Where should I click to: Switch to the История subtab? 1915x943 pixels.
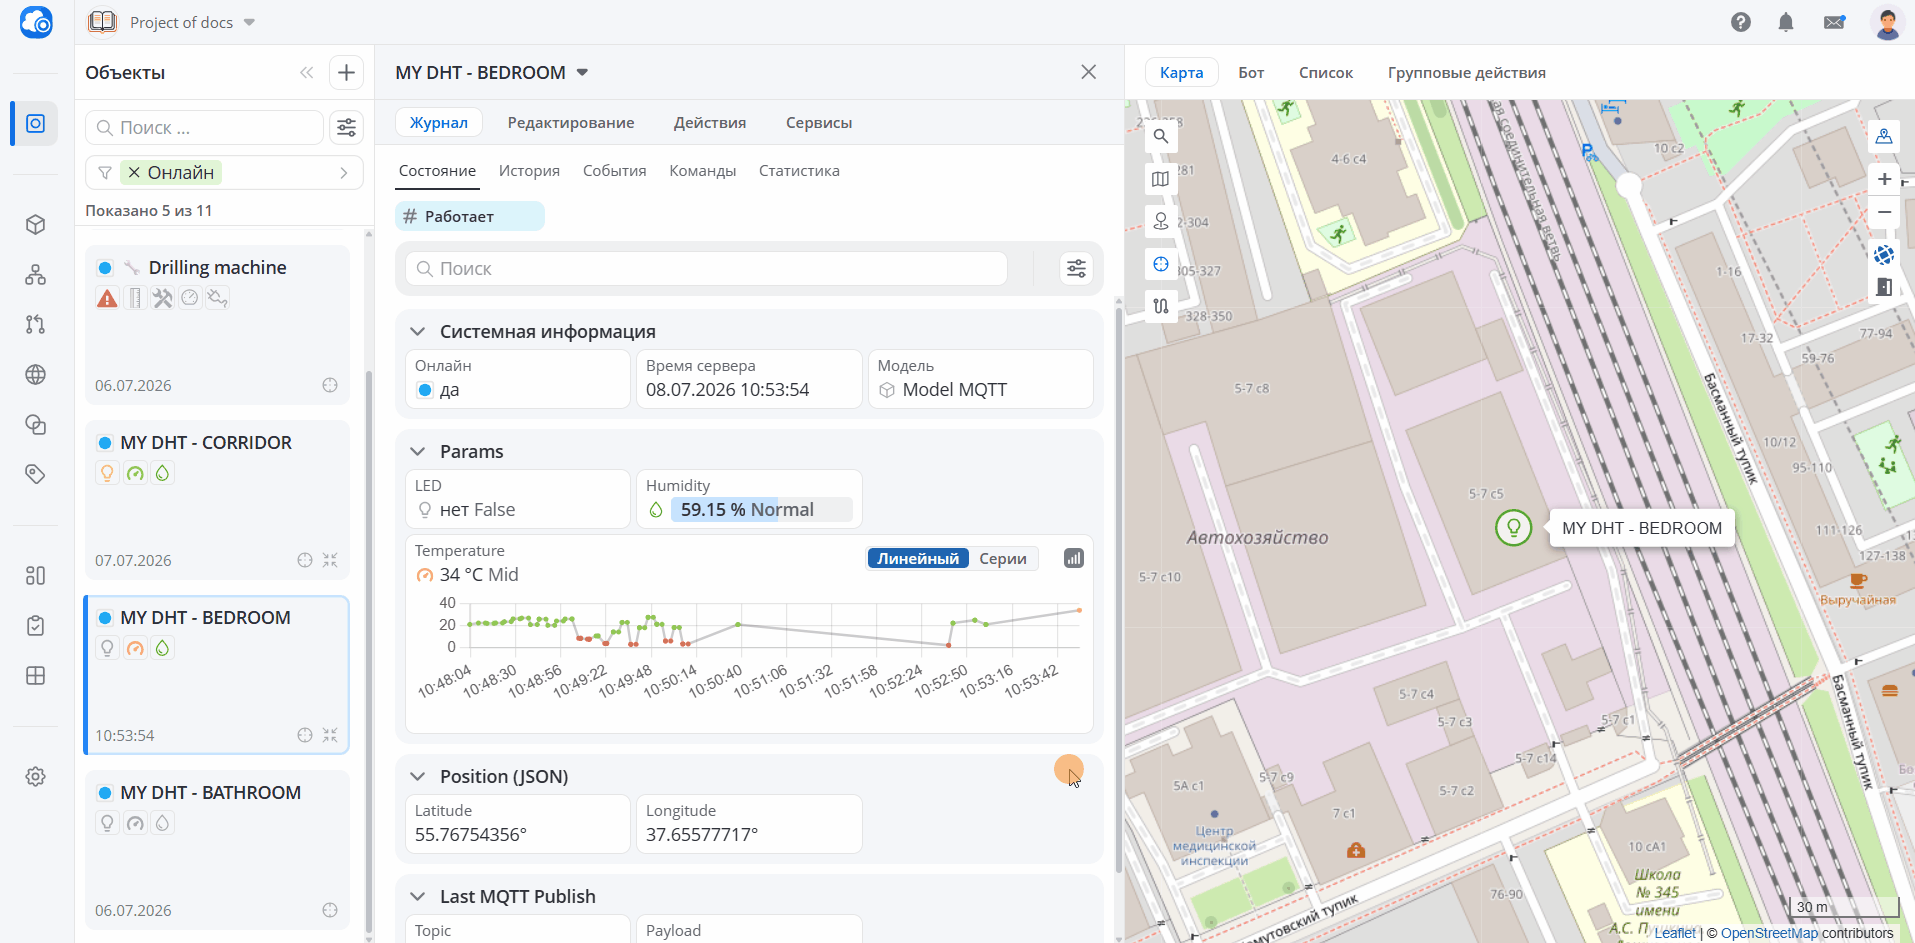[529, 170]
